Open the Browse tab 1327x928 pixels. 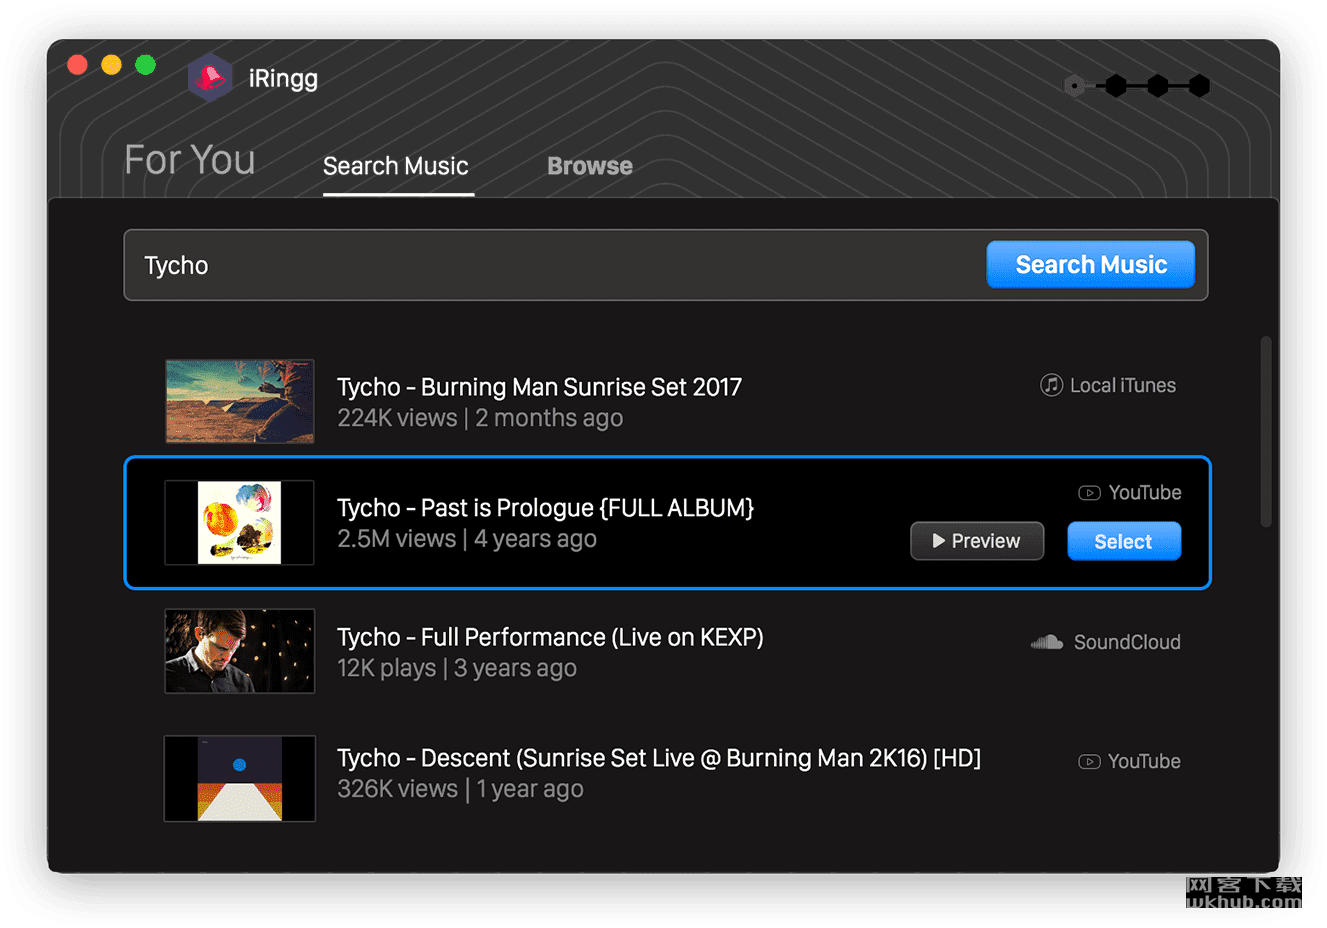[x=590, y=166]
